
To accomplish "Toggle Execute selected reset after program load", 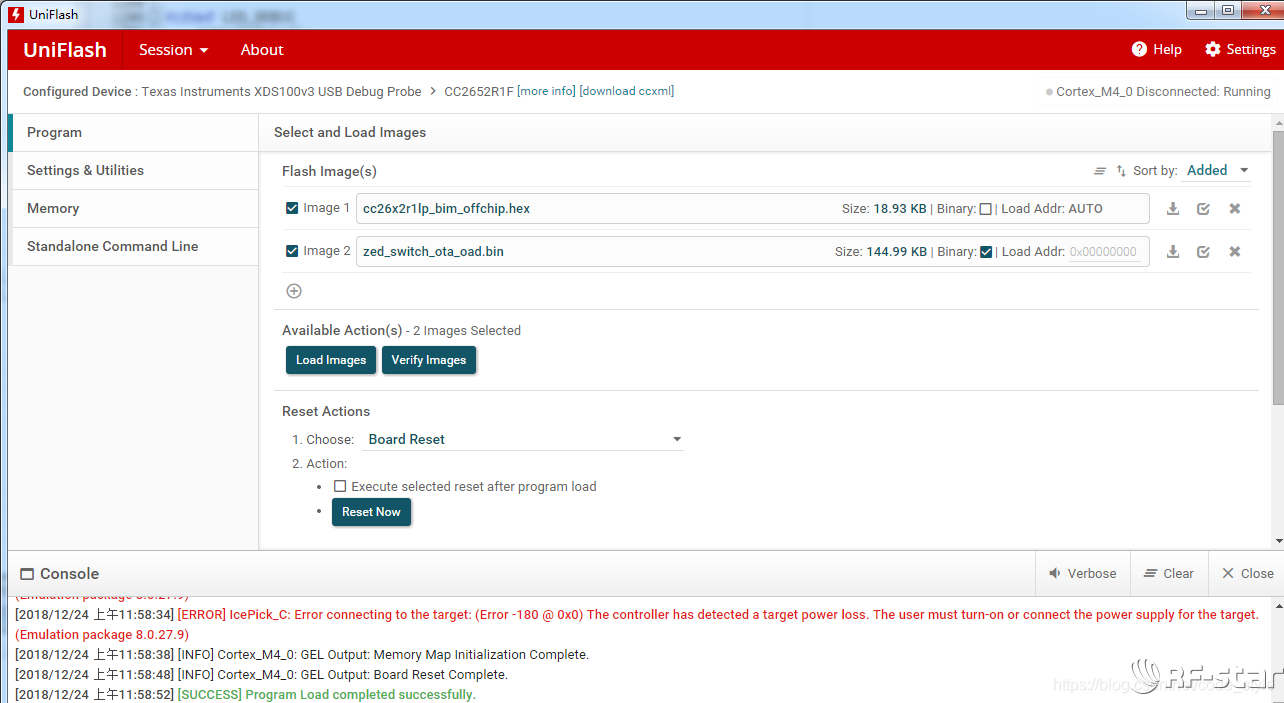I will pyautogui.click(x=340, y=486).
